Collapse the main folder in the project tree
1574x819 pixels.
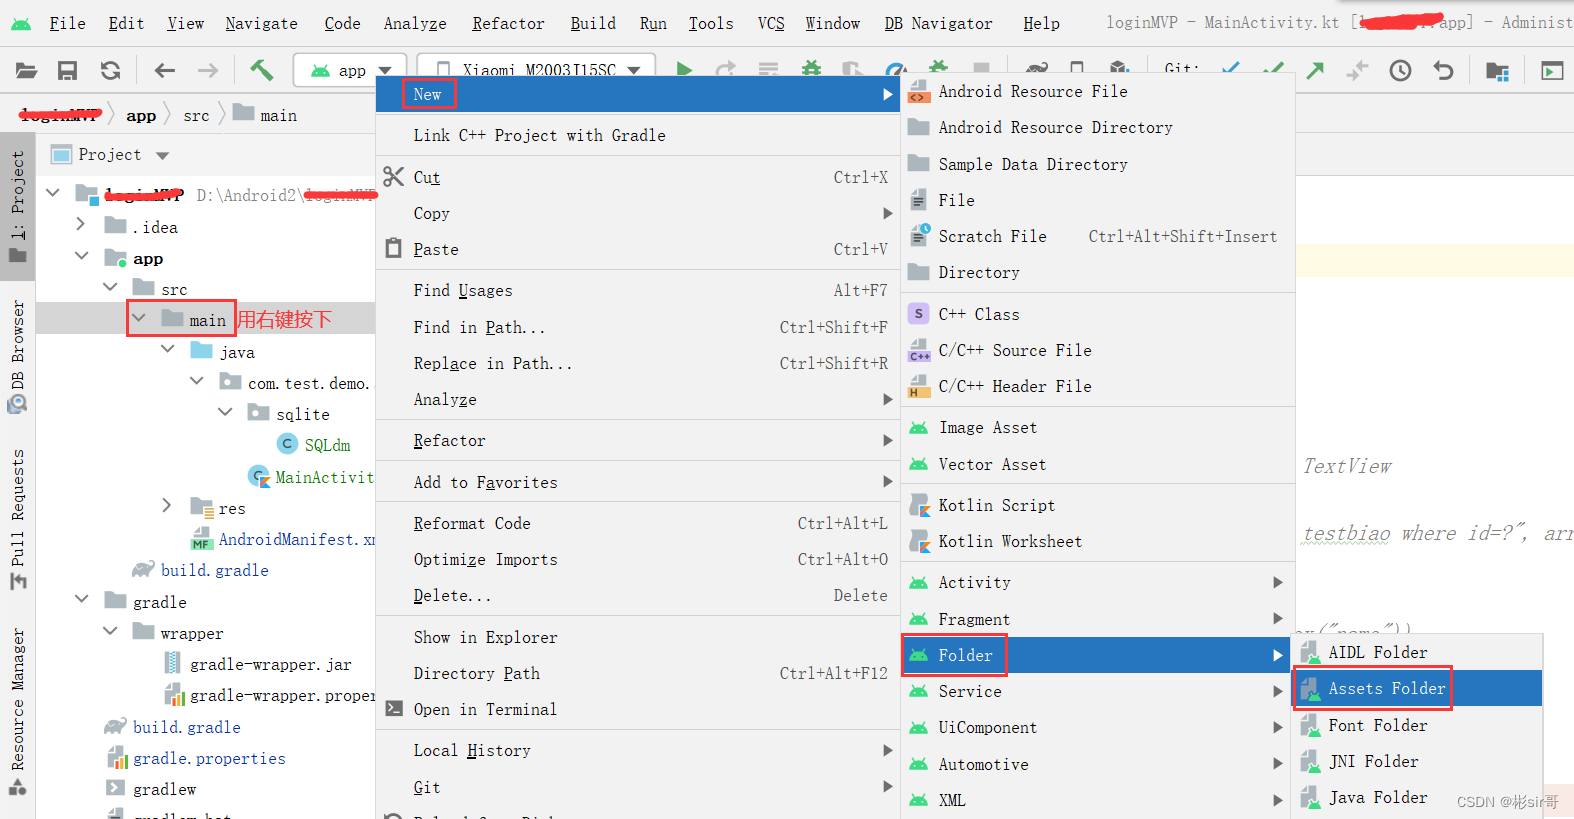point(139,319)
